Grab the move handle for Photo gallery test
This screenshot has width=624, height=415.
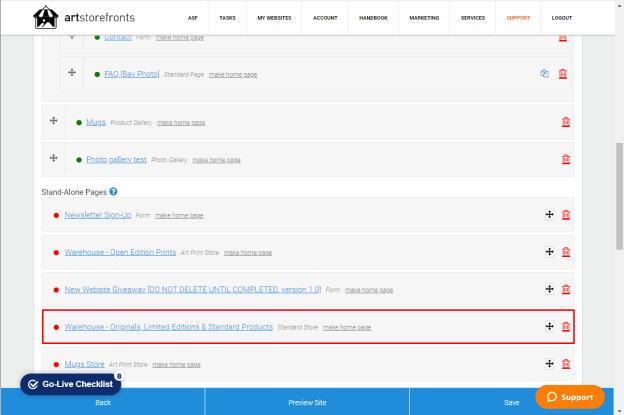tap(54, 158)
